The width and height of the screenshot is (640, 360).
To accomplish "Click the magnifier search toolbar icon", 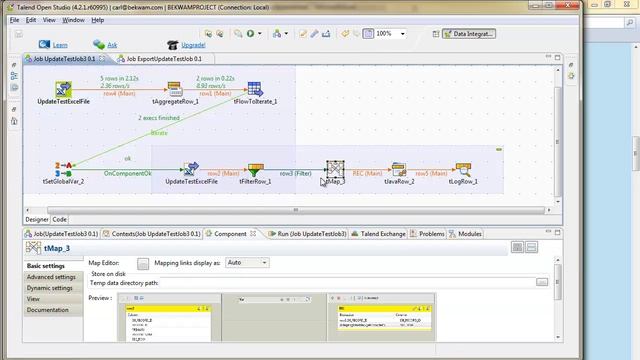I will click(238, 33).
